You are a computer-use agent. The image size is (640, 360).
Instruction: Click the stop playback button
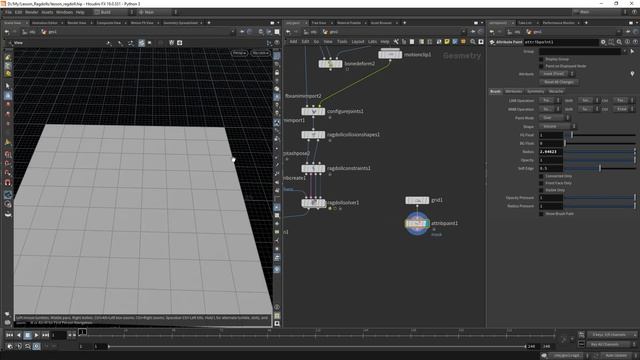point(27,335)
